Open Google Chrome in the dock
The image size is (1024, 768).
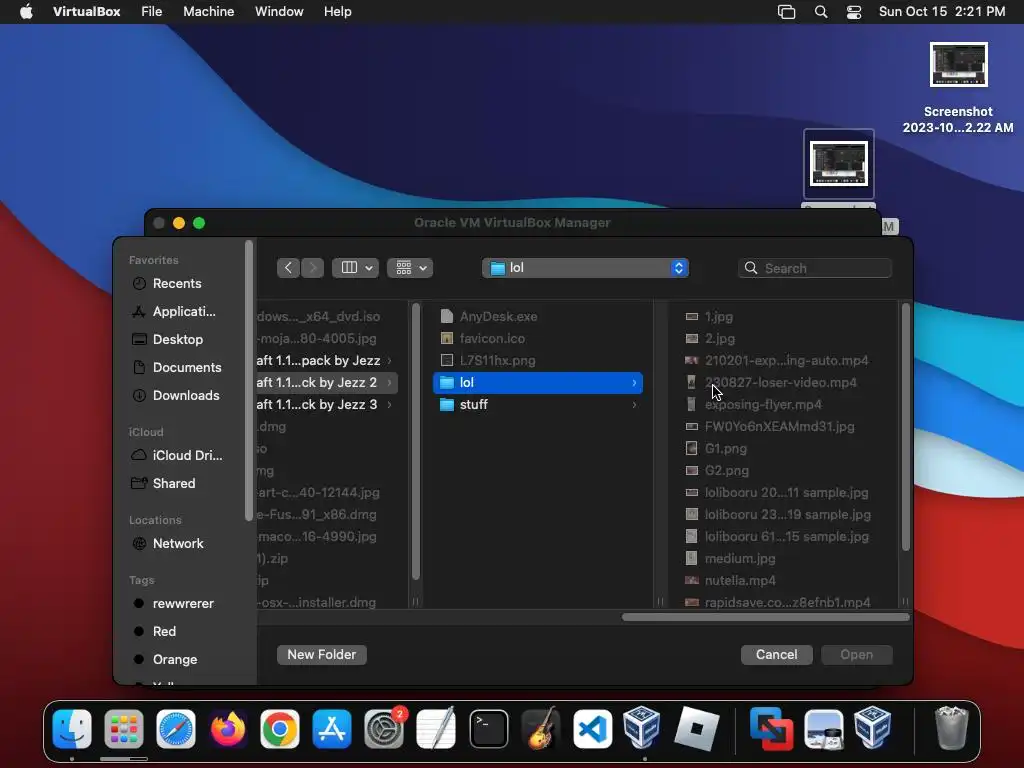click(280, 729)
